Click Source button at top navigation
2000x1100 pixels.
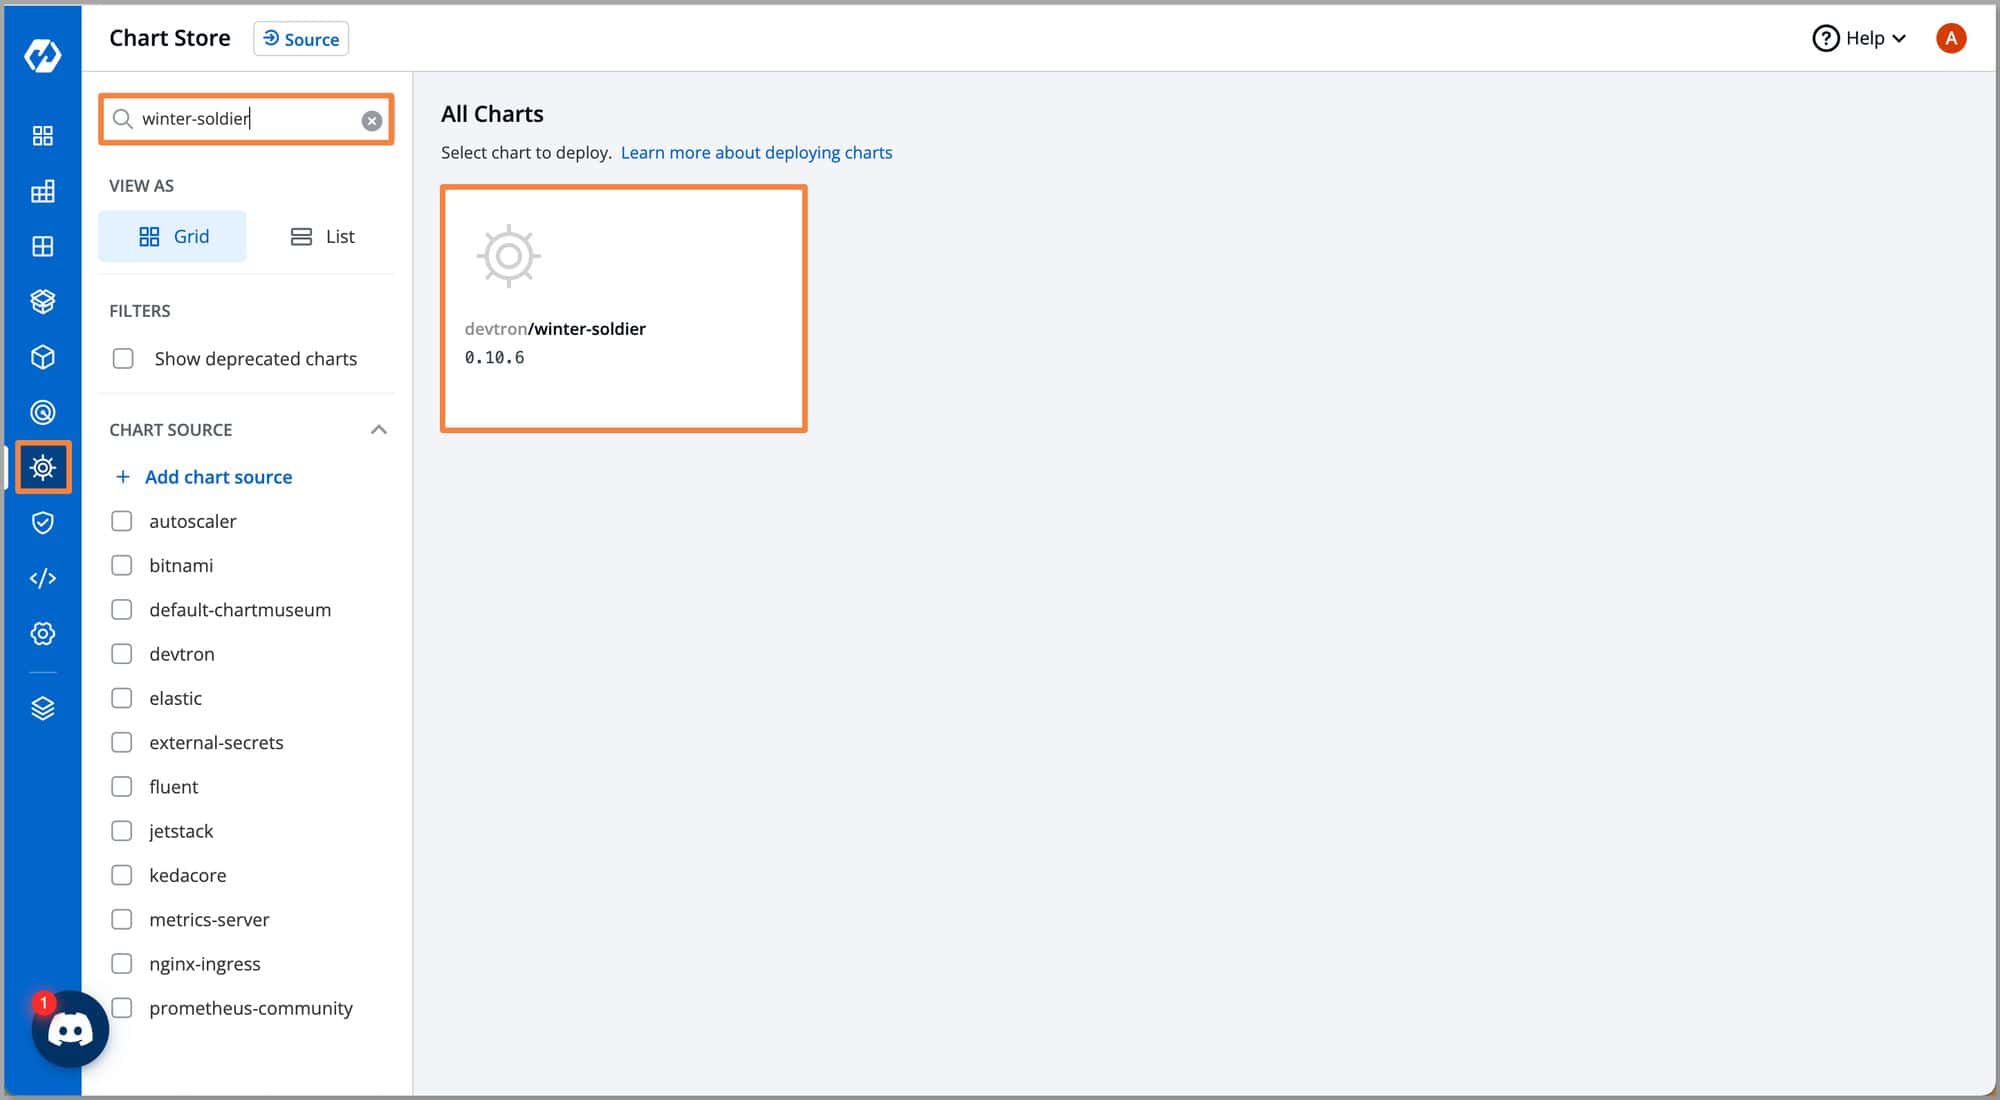[x=299, y=38]
